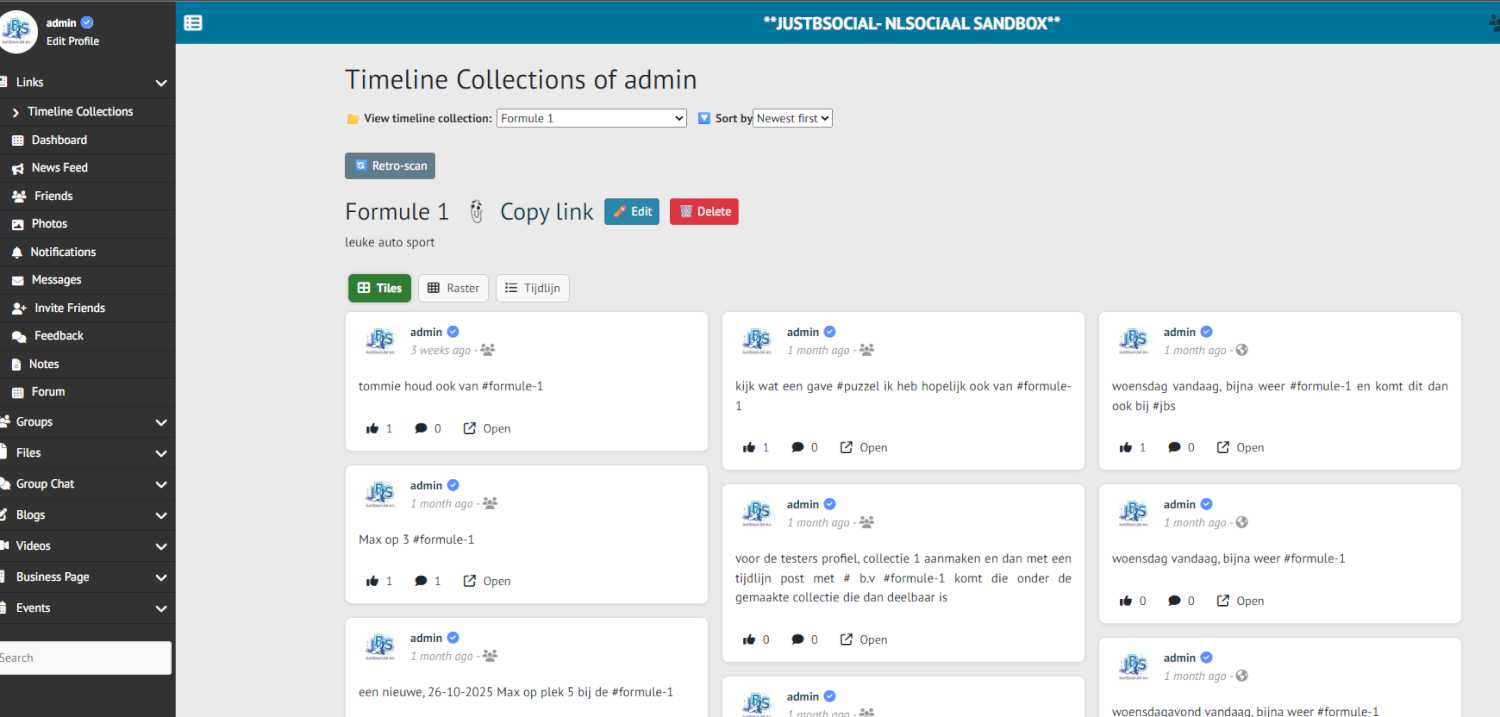Like the 'tommie houd ook van' post
The height and width of the screenshot is (717, 1500).
coord(373,428)
